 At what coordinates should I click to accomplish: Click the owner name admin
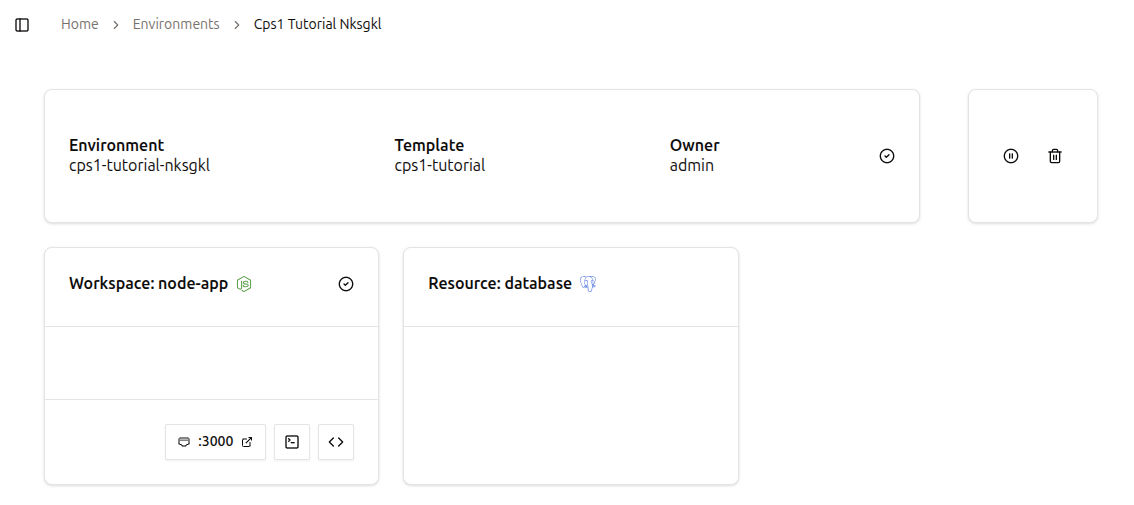(692, 166)
